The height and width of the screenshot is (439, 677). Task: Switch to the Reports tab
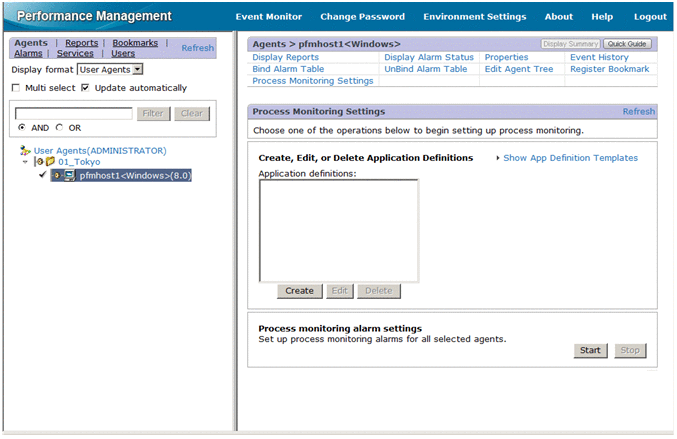[82, 43]
